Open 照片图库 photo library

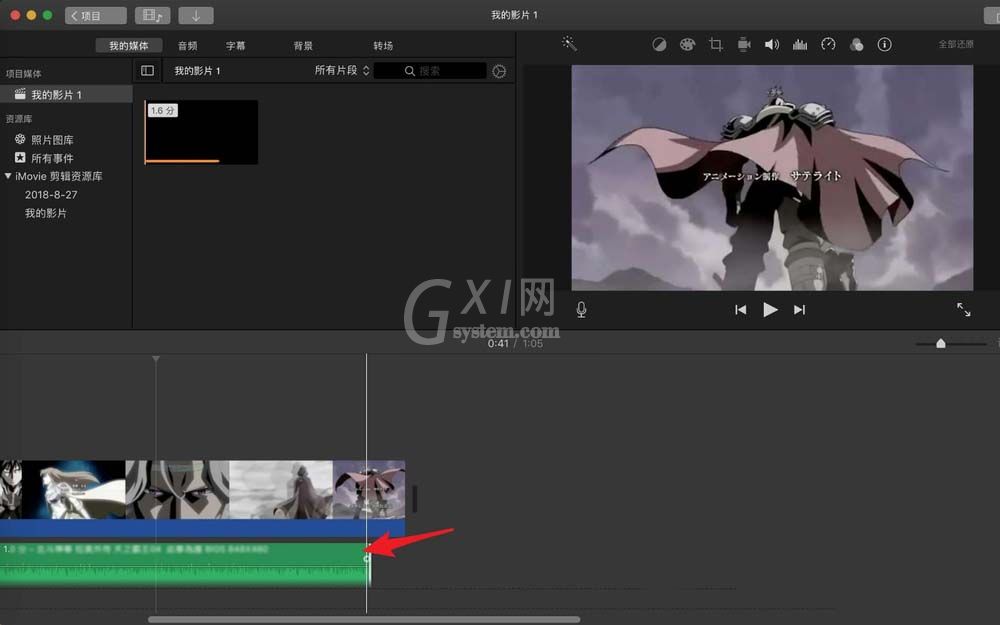click(44, 140)
